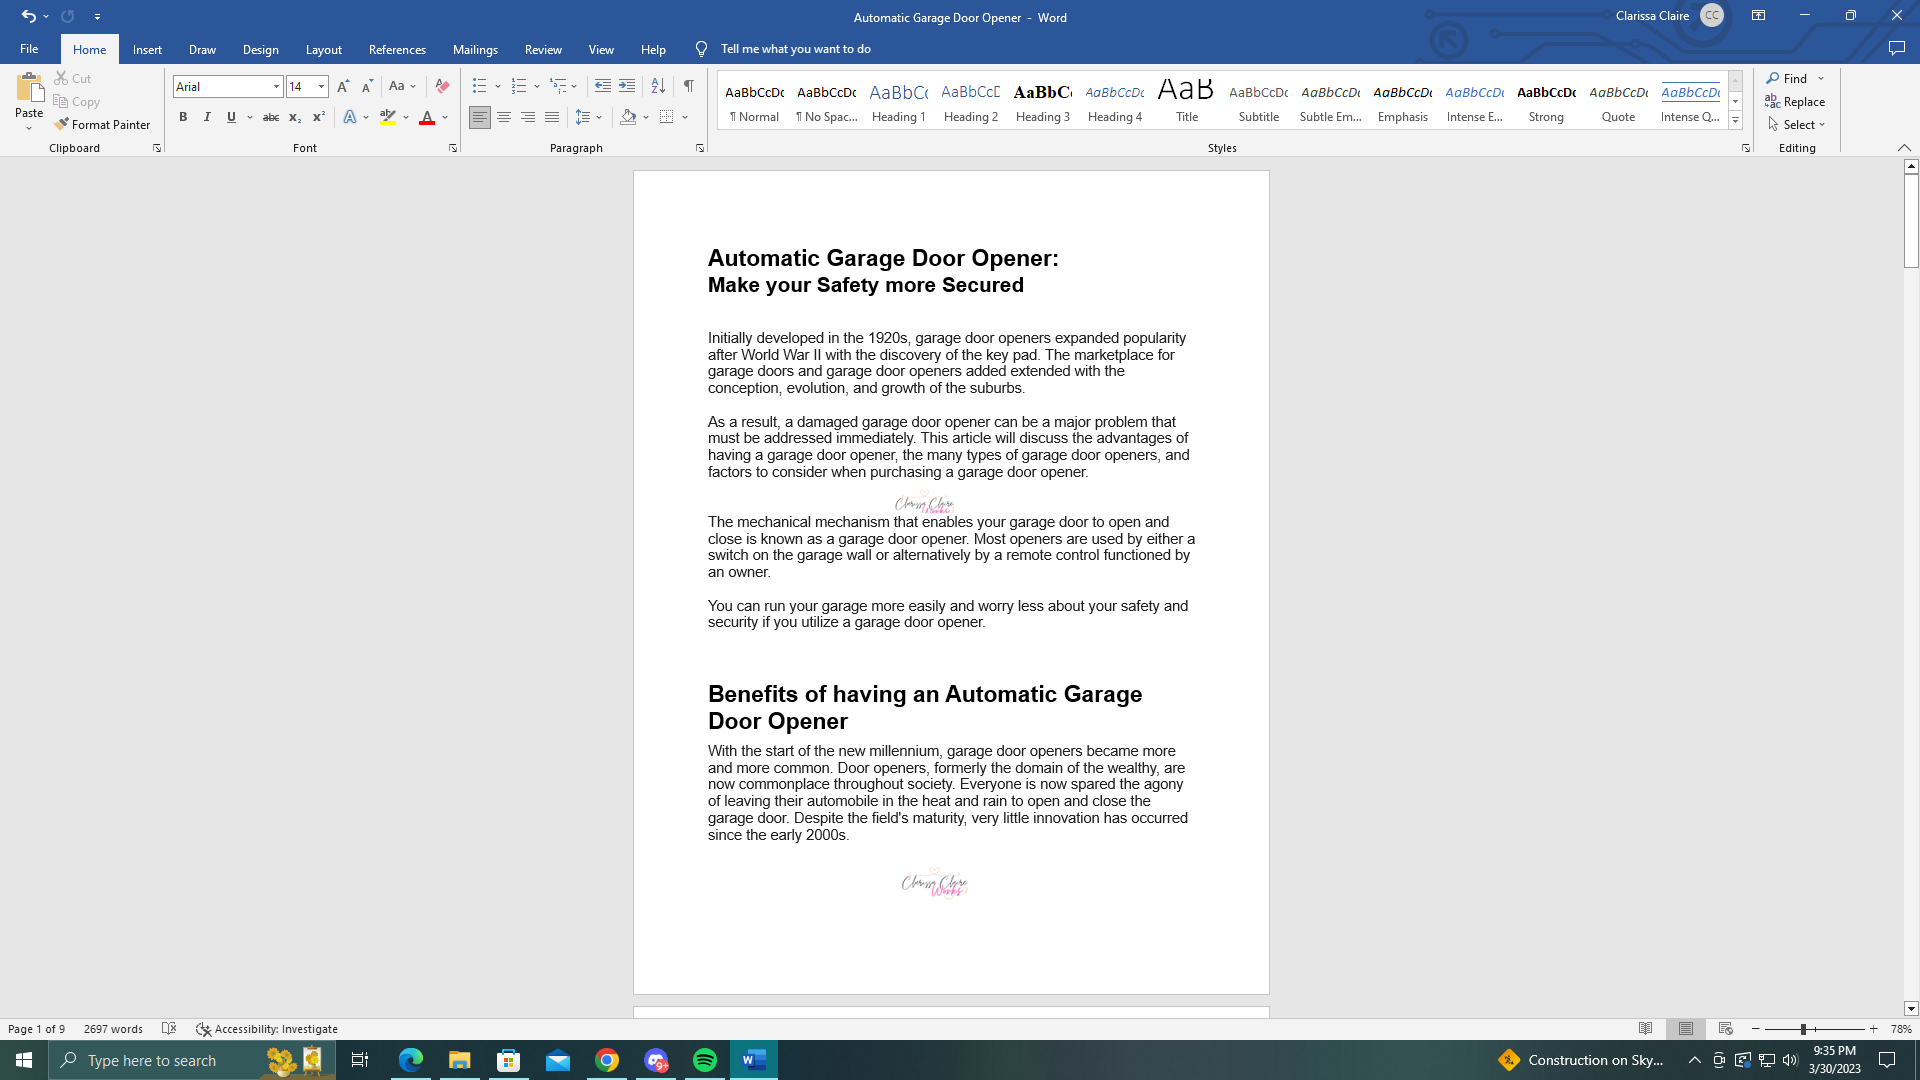
Task: Toggle Italic formatting
Action: click(x=207, y=118)
